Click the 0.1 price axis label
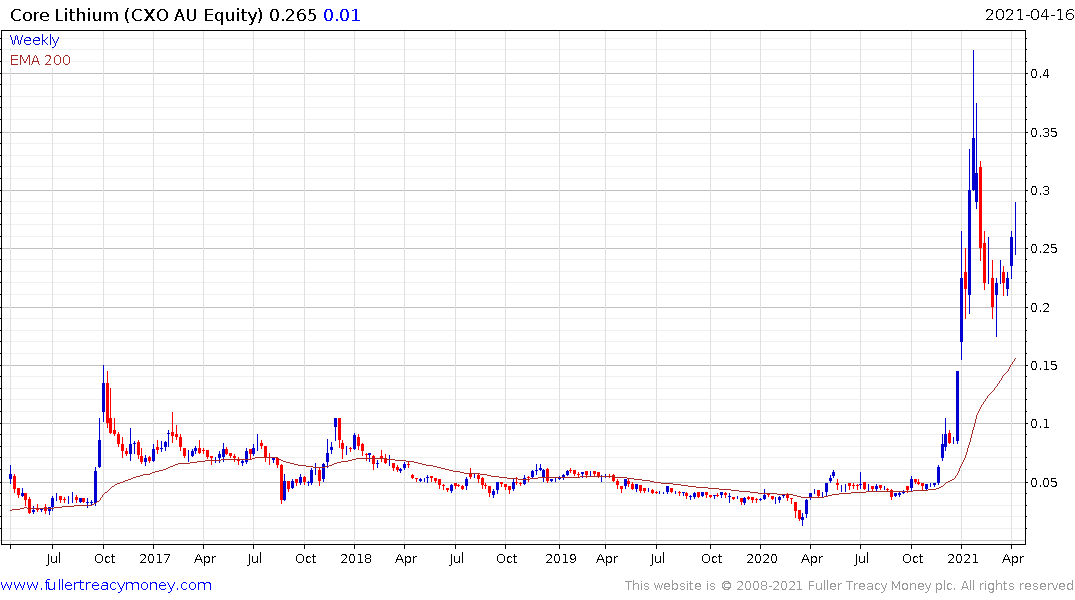The width and height of the screenshot is (1075, 600). [1040, 424]
